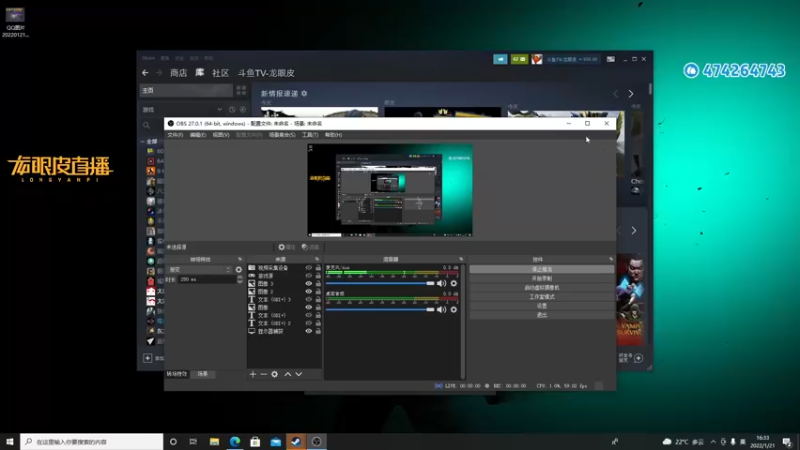Go to Steam 商店 store page
The width and height of the screenshot is (800, 450).
pos(179,73)
